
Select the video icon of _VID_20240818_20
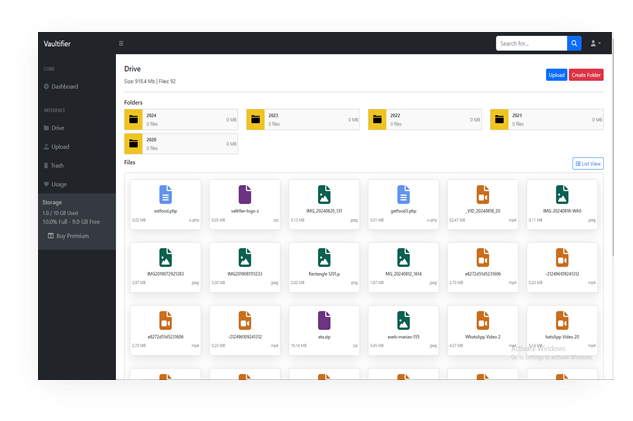[x=483, y=195]
